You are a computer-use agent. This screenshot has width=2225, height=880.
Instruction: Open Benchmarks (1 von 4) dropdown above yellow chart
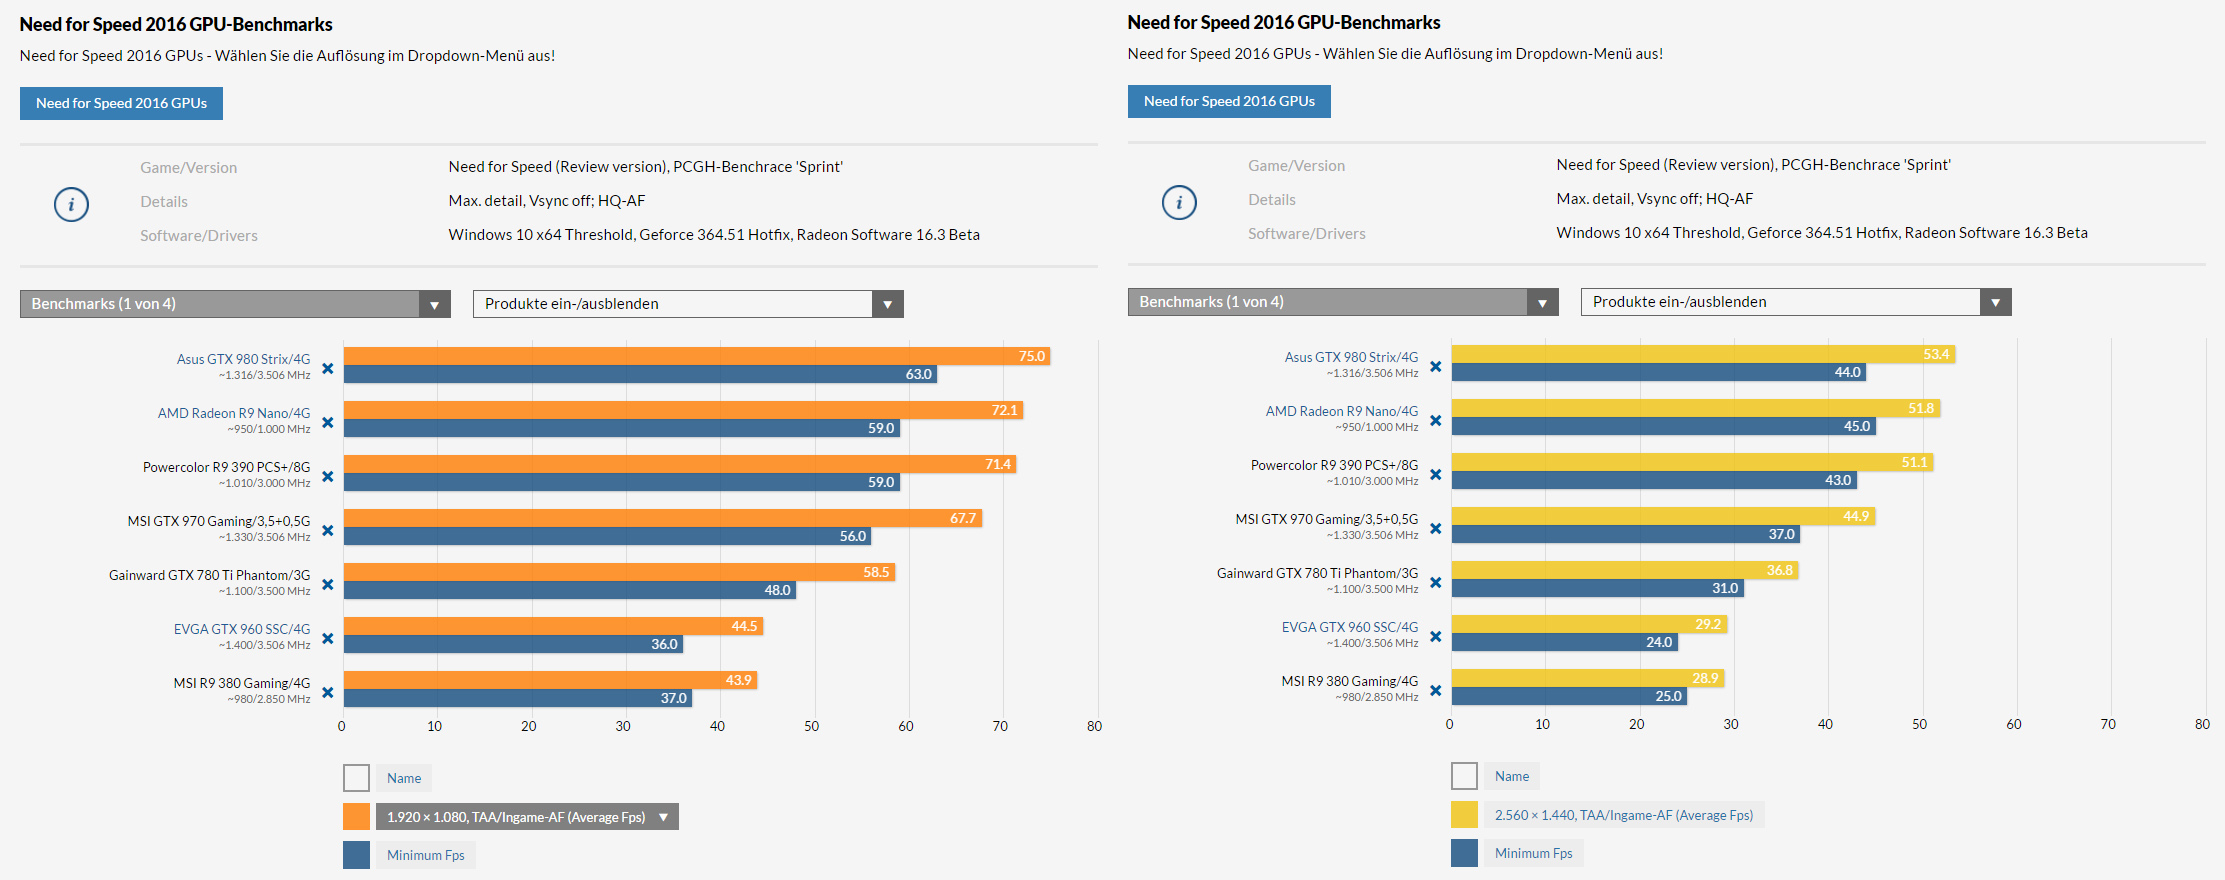point(1343,302)
